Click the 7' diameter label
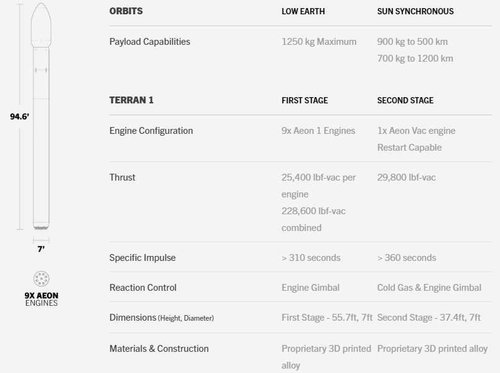This screenshot has width=500, height=373. [41, 249]
